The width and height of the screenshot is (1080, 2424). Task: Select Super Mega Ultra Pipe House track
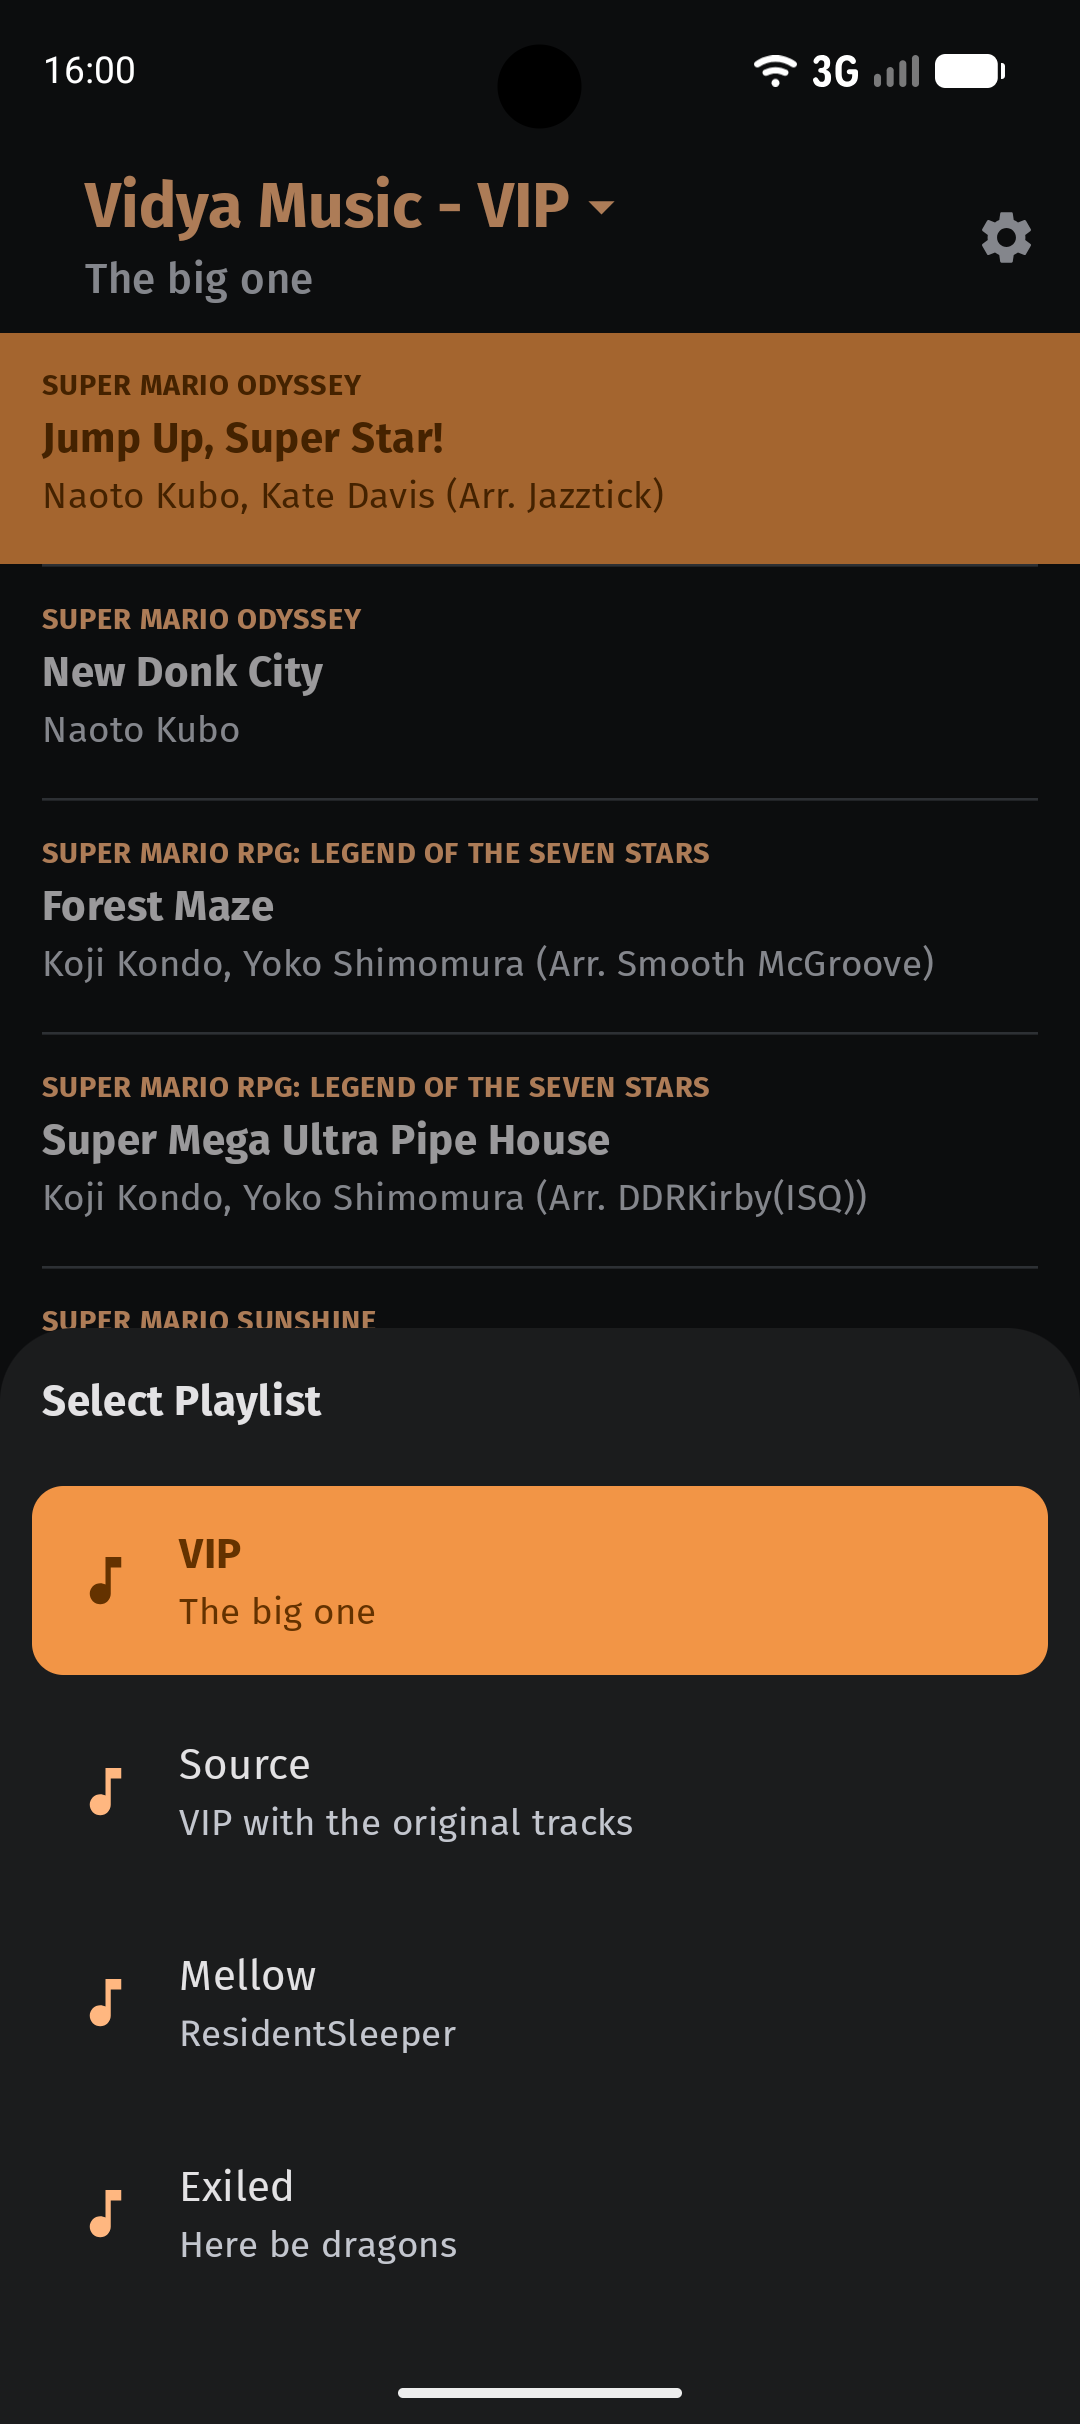(540, 1150)
